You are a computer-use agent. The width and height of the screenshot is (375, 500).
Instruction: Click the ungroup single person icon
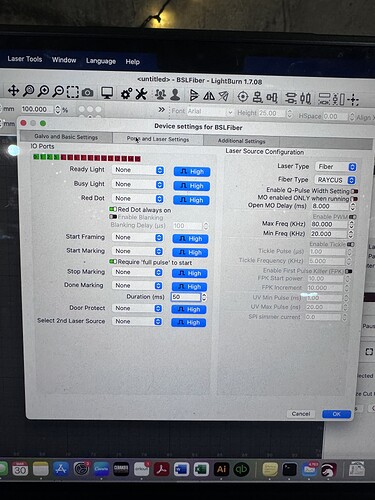(x=175, y=95)
